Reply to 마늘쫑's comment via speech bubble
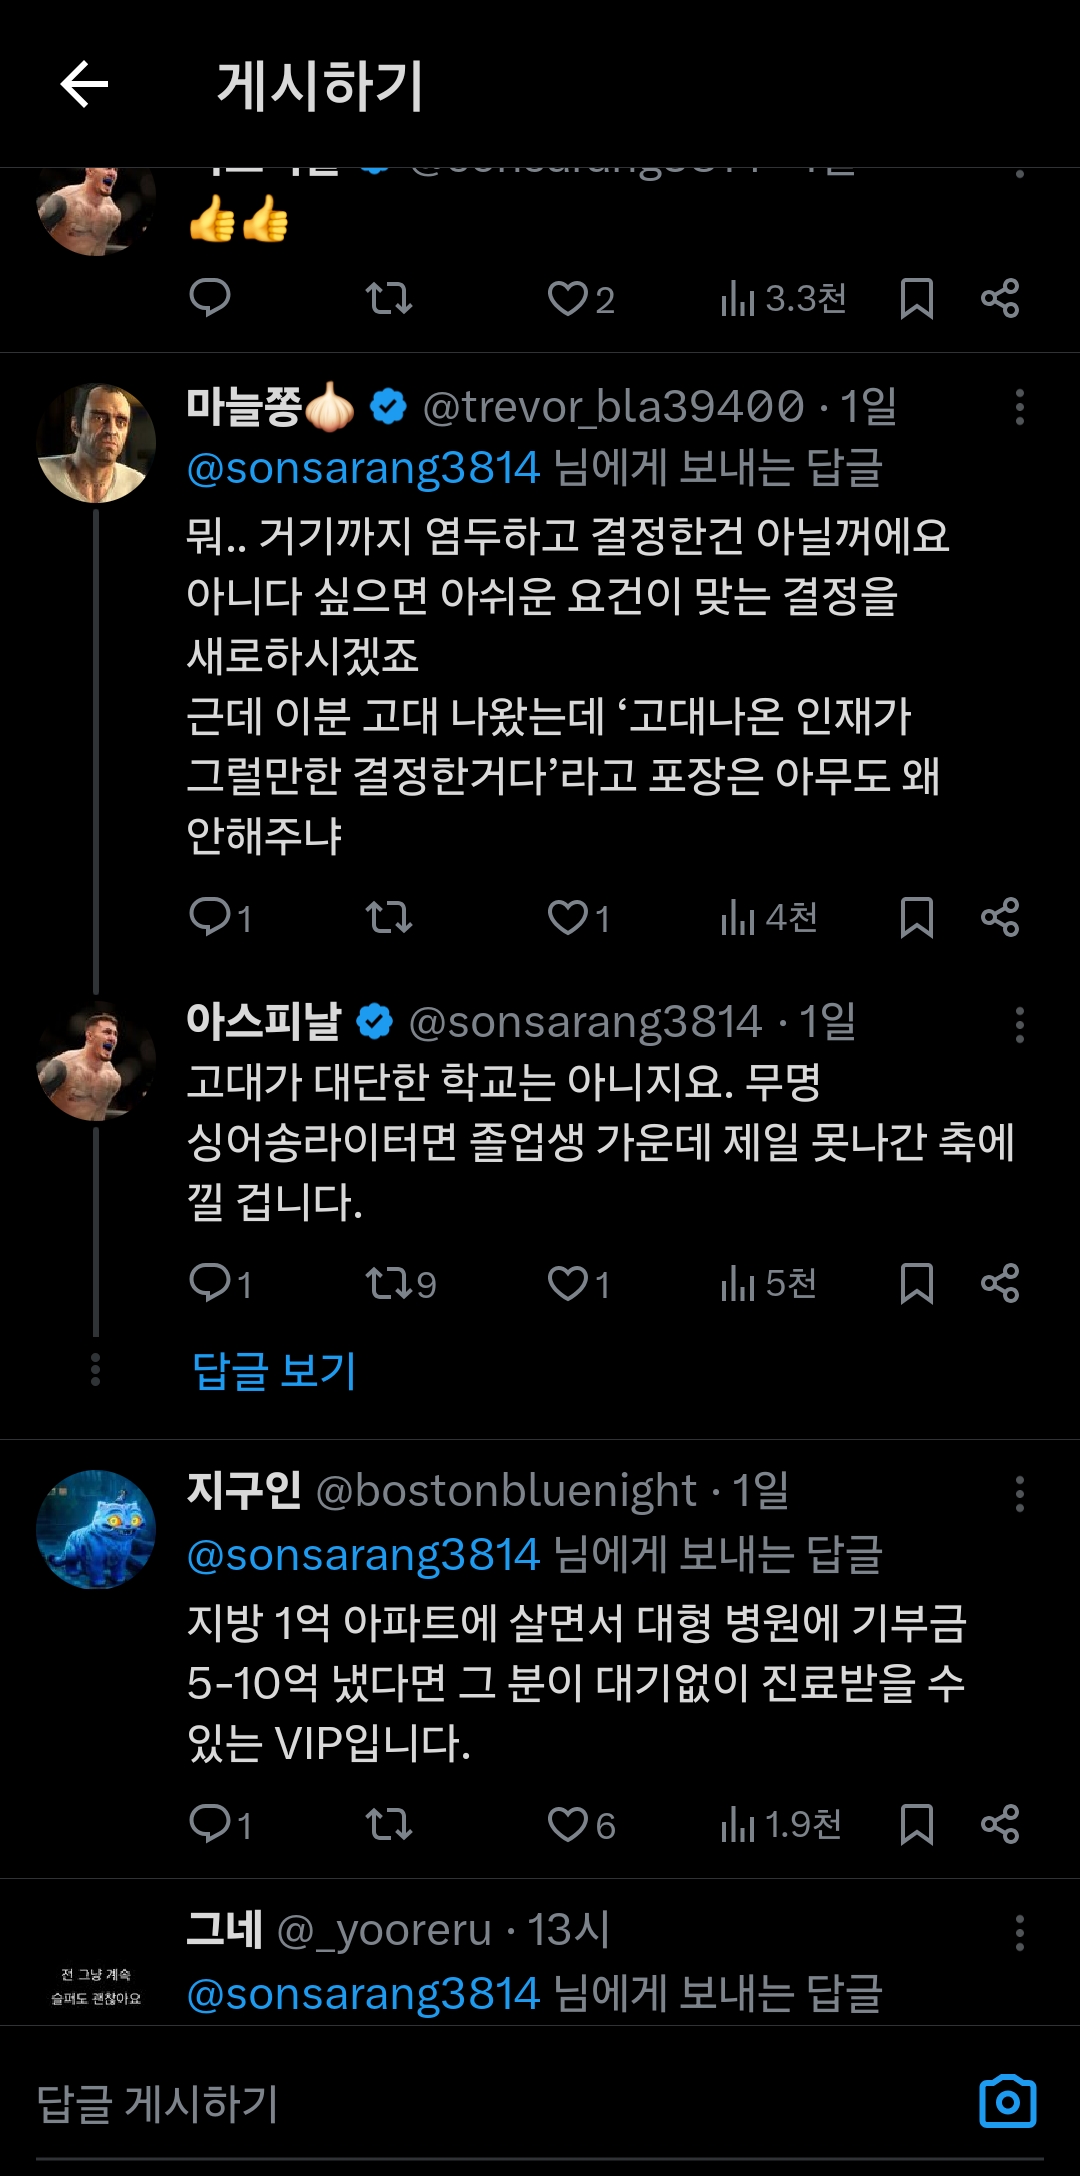Viewport: 1080px width, 2176px height. (x=210, y=917)
